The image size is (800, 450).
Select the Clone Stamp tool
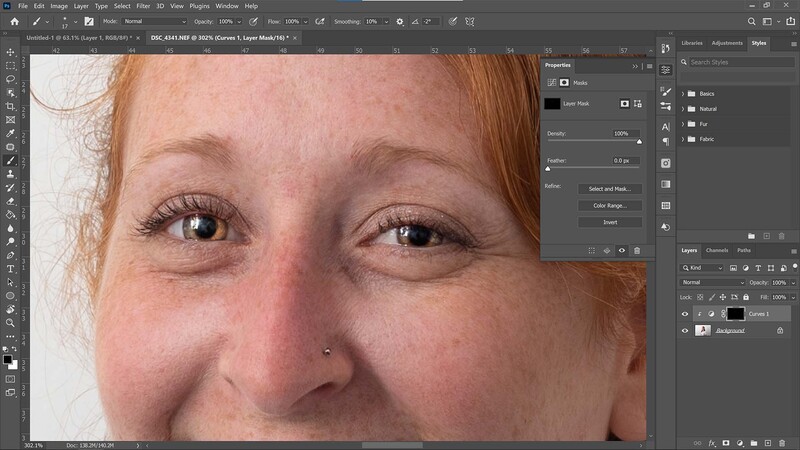[x=10, y=174]
